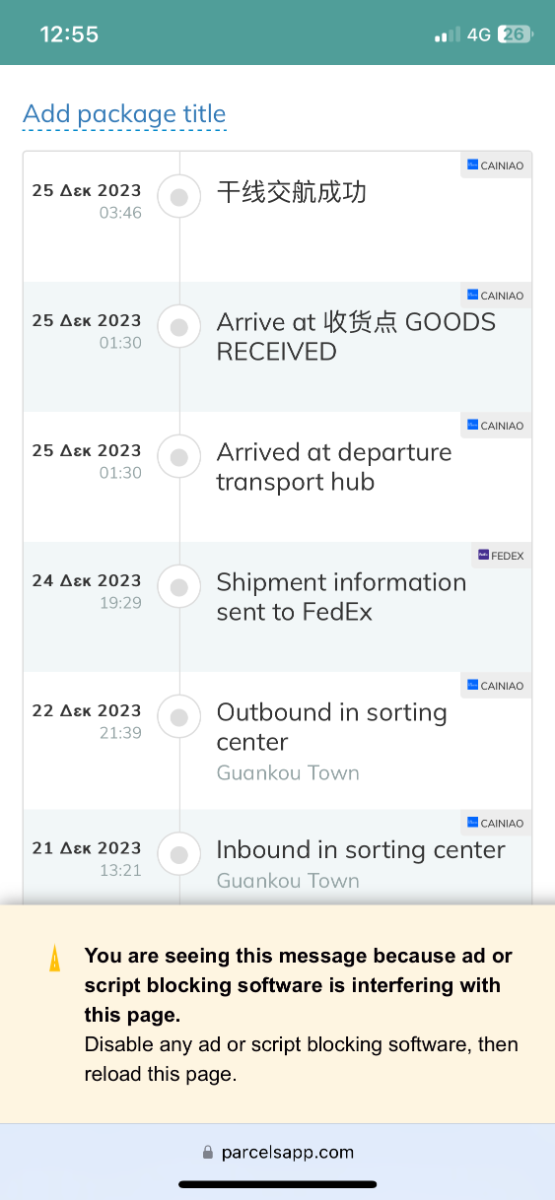Click the Shipment information sent to FedEx text

(x=341, y=597)
